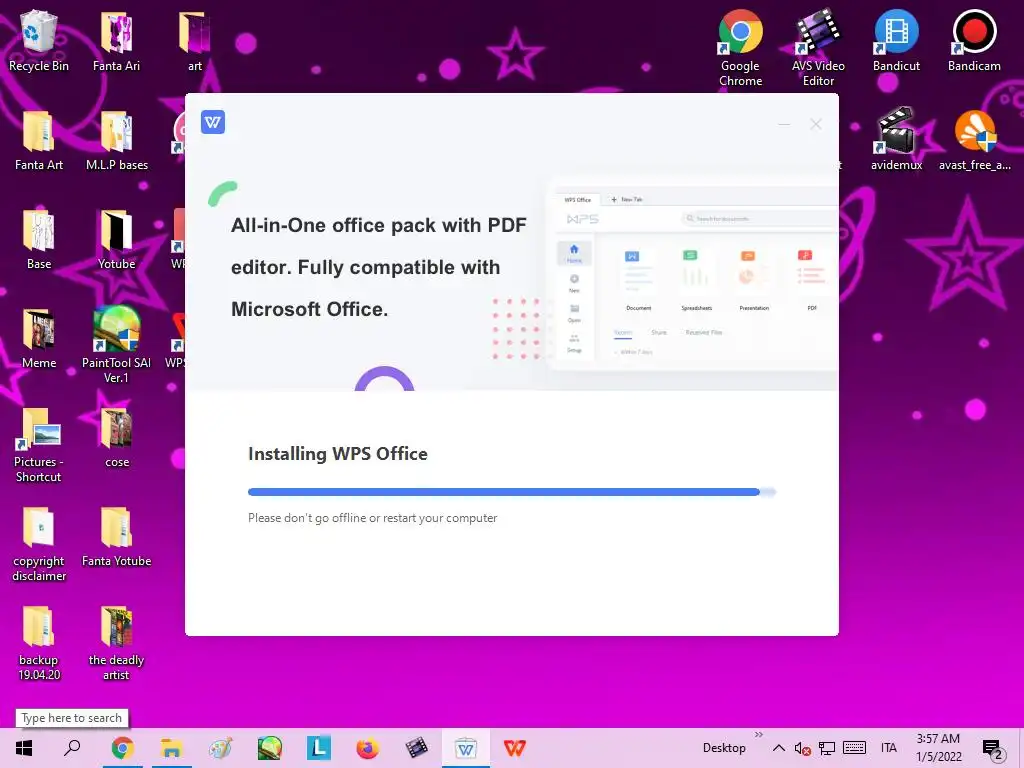Launch PaintTool SAI Ver.1 shortcut

click(x=116, y=345)
